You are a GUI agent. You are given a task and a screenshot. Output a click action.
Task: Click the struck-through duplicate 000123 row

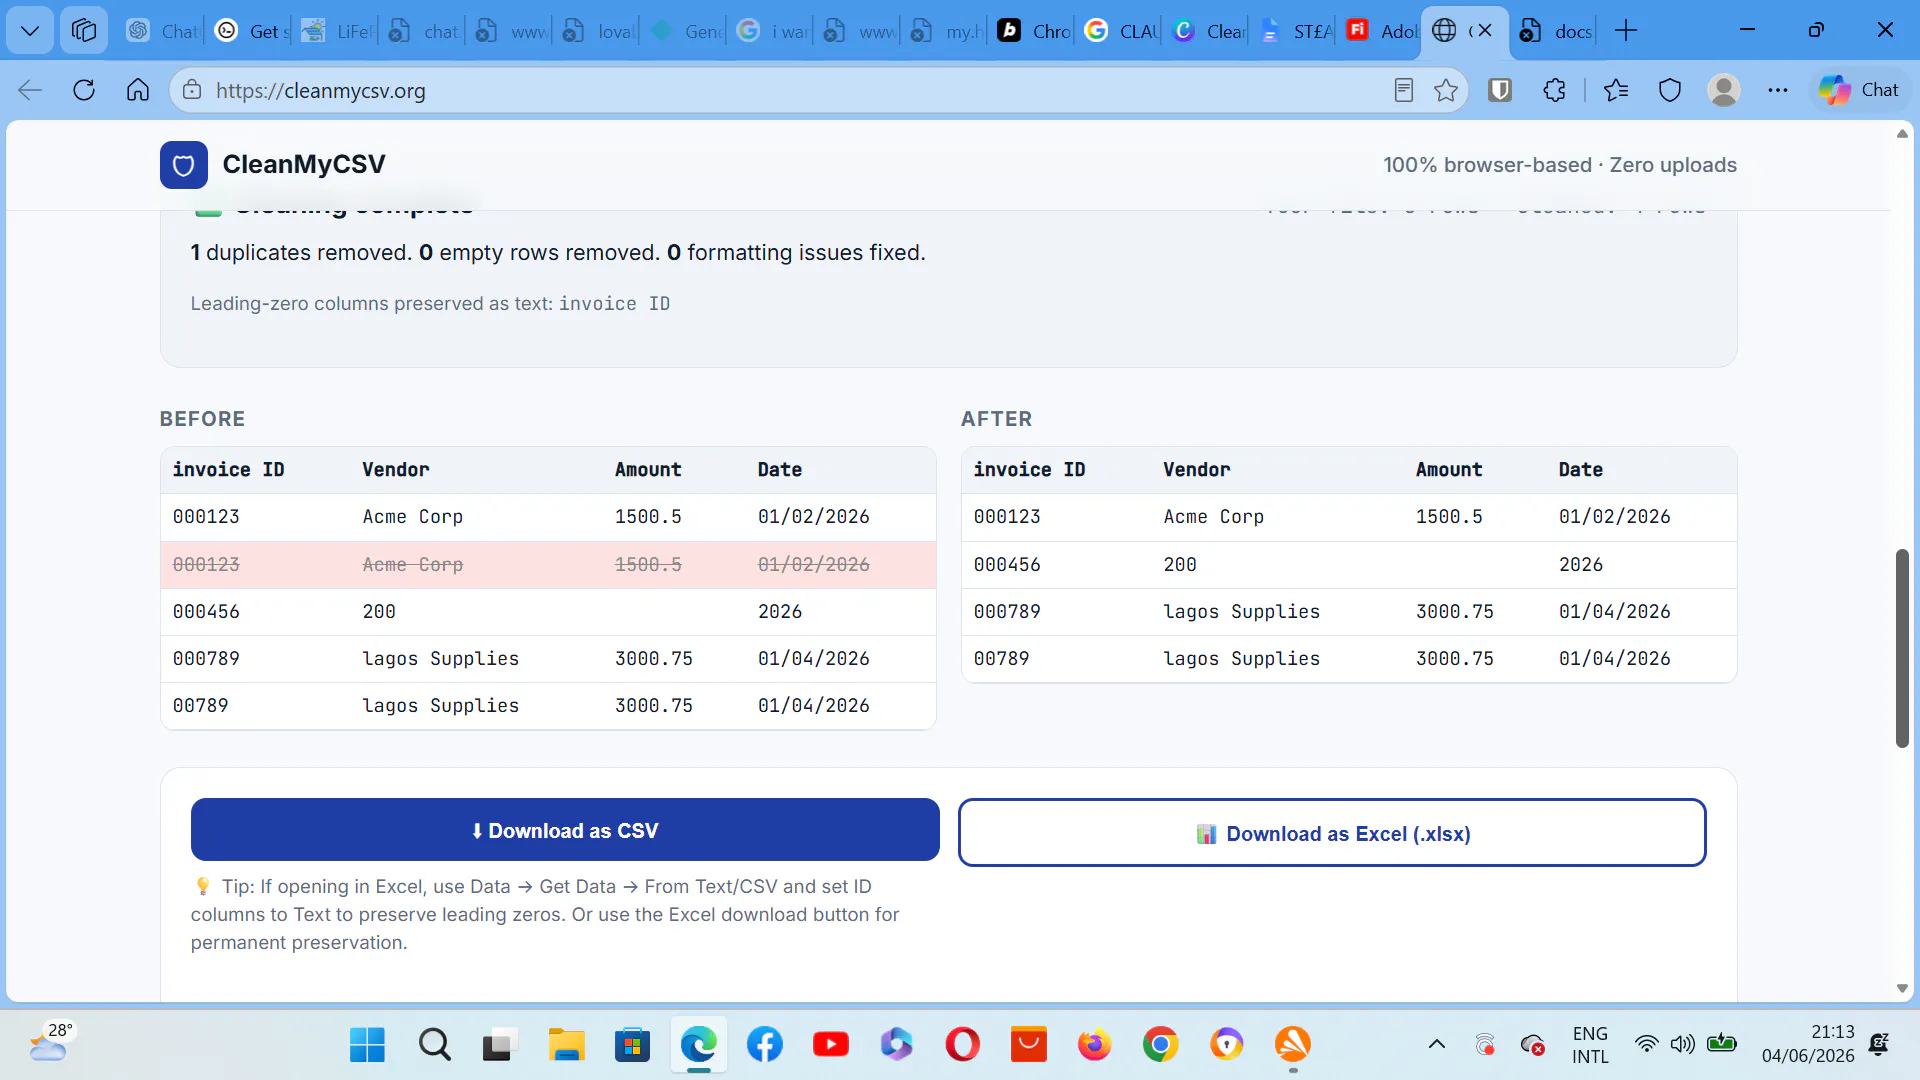click(548, 565)
